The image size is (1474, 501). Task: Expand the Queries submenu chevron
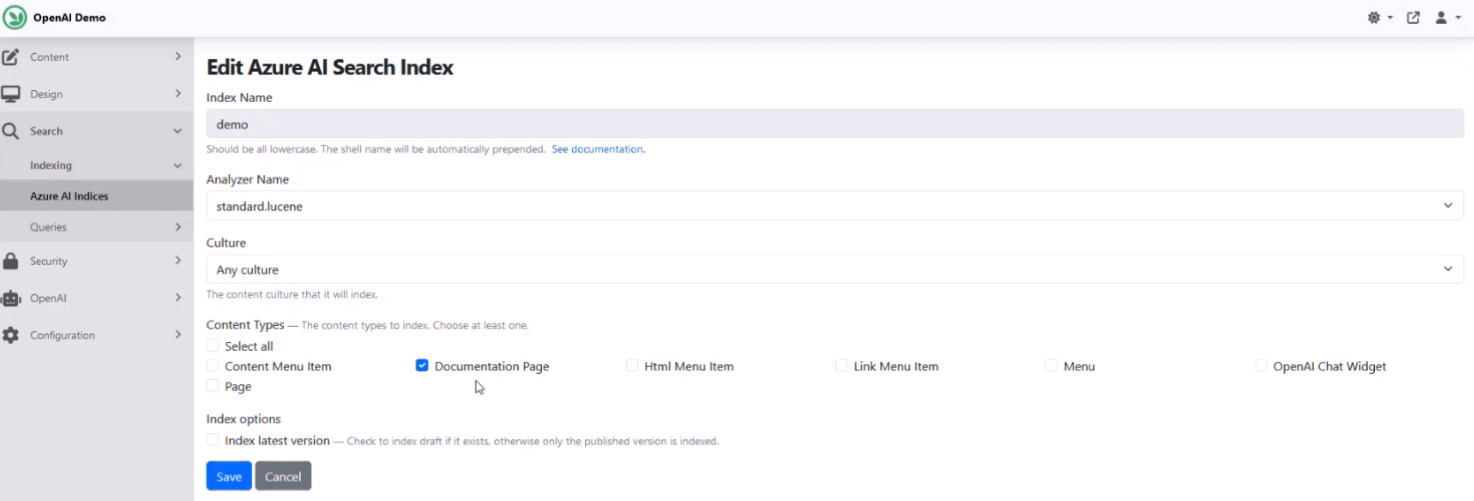click(x=178, y=227)
